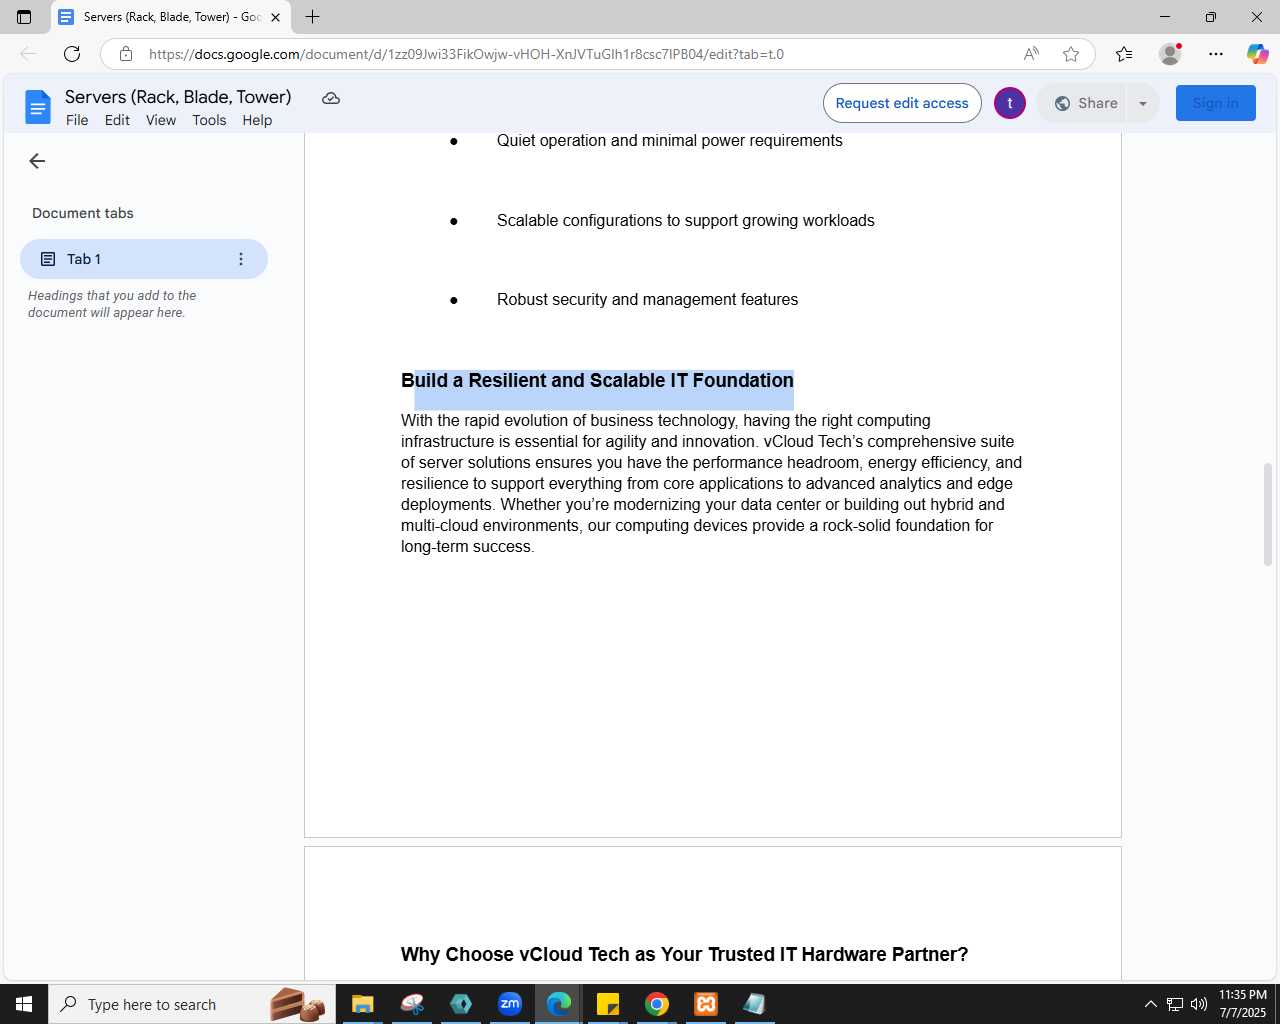Click heading Build a Resilient and Scalable IT Foundation
1280x1024 pixels.
pyautogui.click(x=597, y=380)
